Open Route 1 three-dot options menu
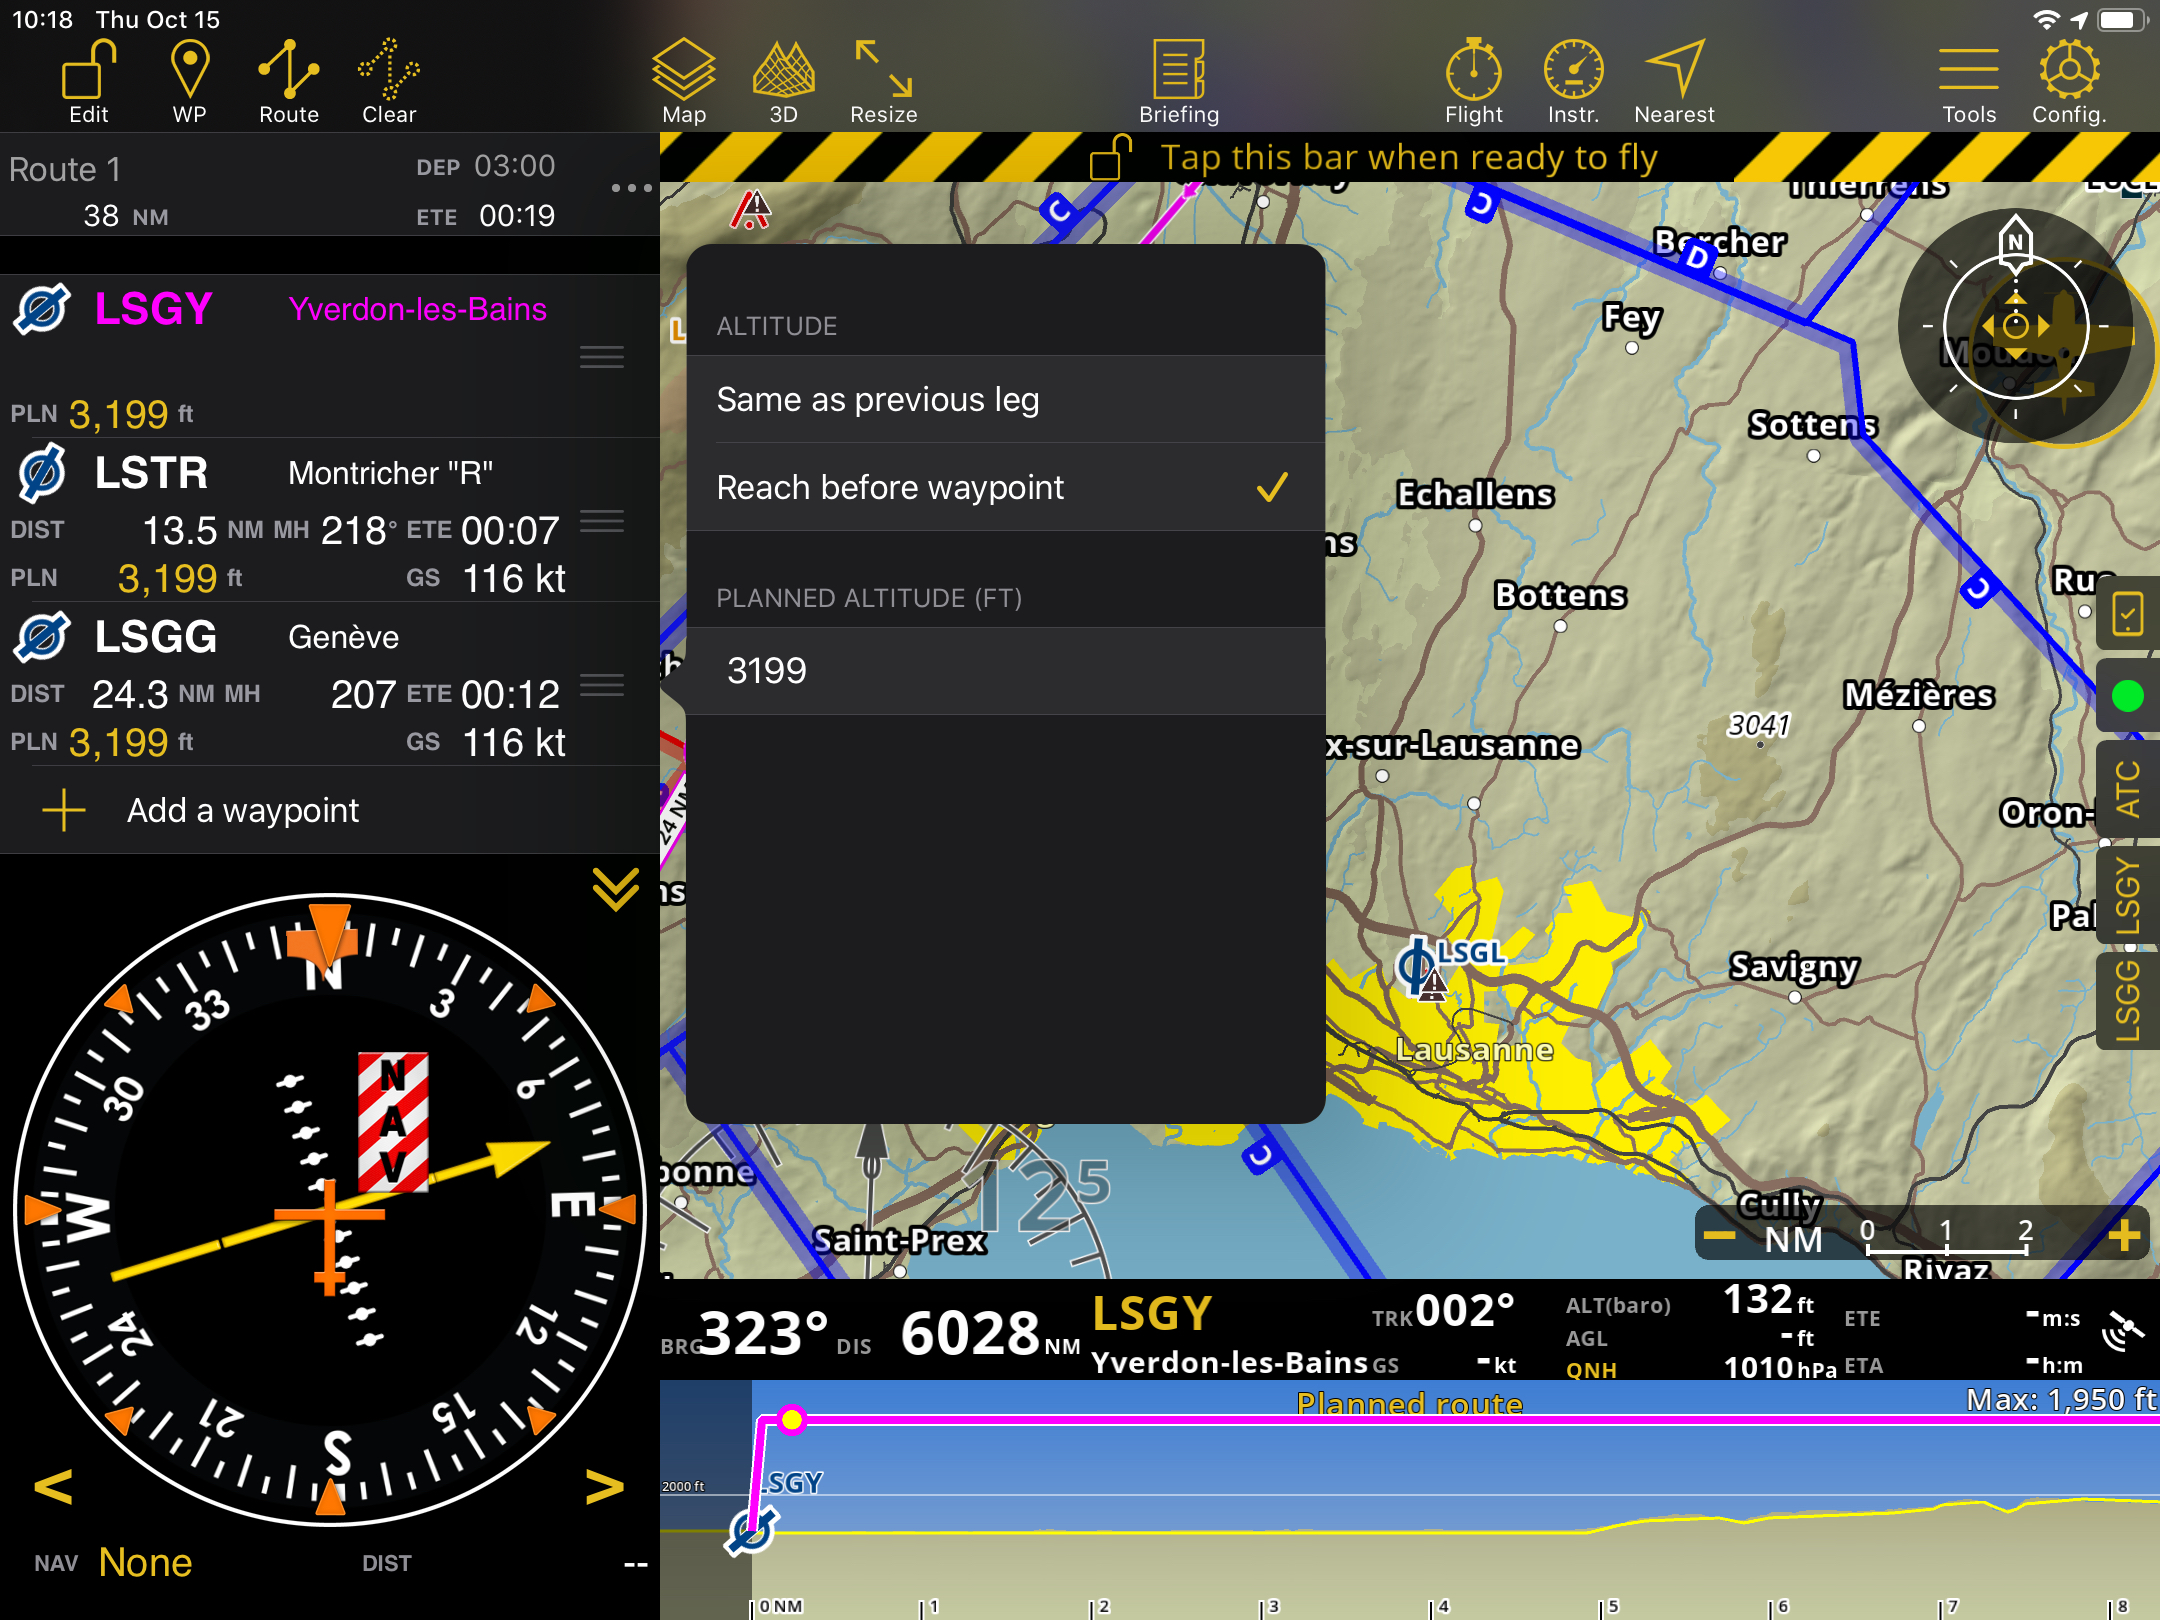Image resolution: width=2160 pixels, height=1620 pixels. [x=631, y=188]
